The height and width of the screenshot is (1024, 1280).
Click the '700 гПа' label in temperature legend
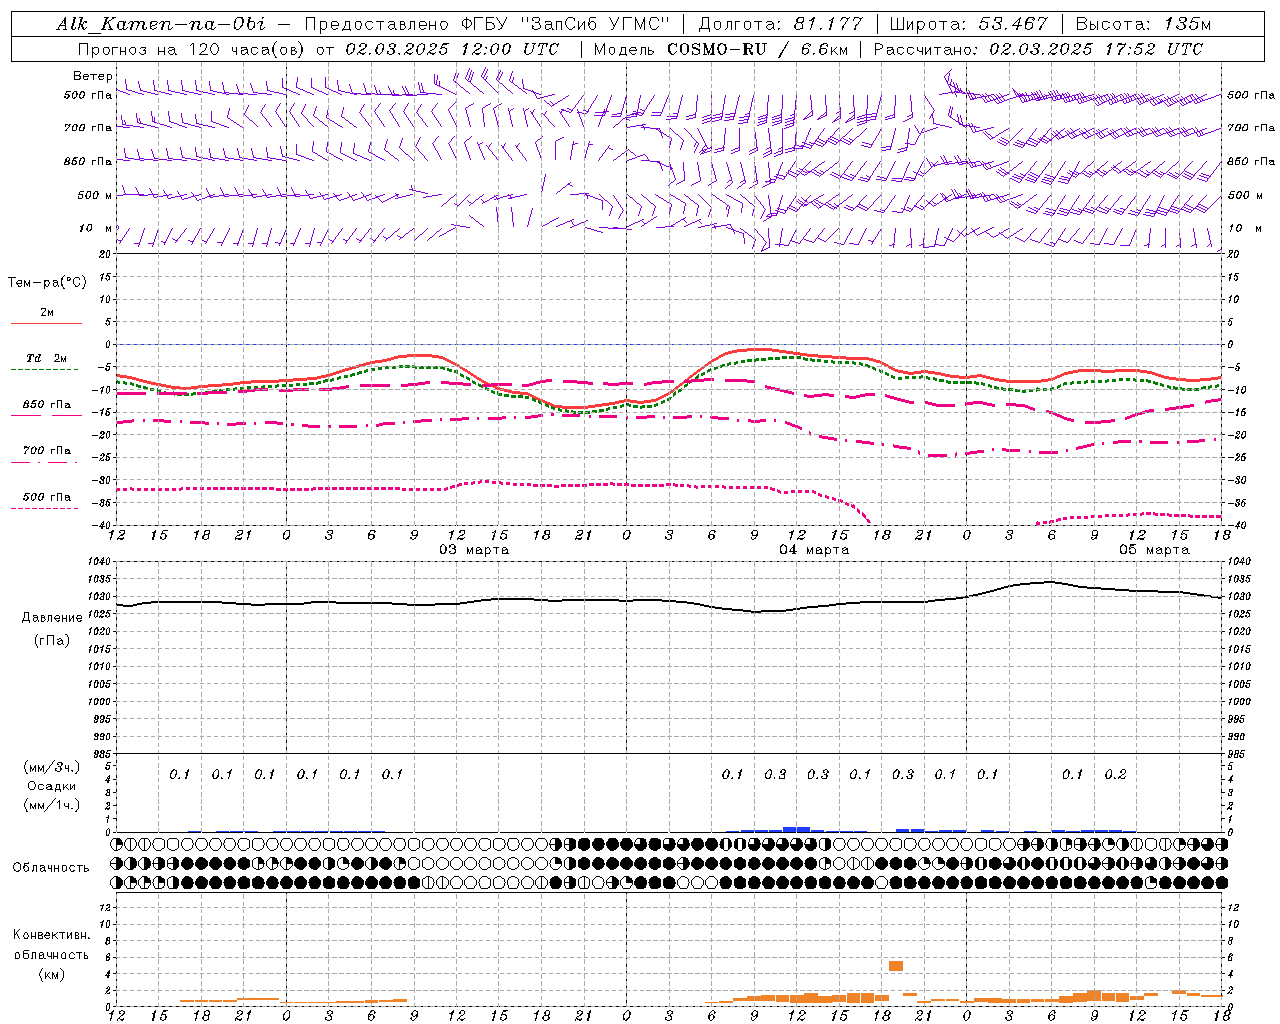click(x=46, y=451)
